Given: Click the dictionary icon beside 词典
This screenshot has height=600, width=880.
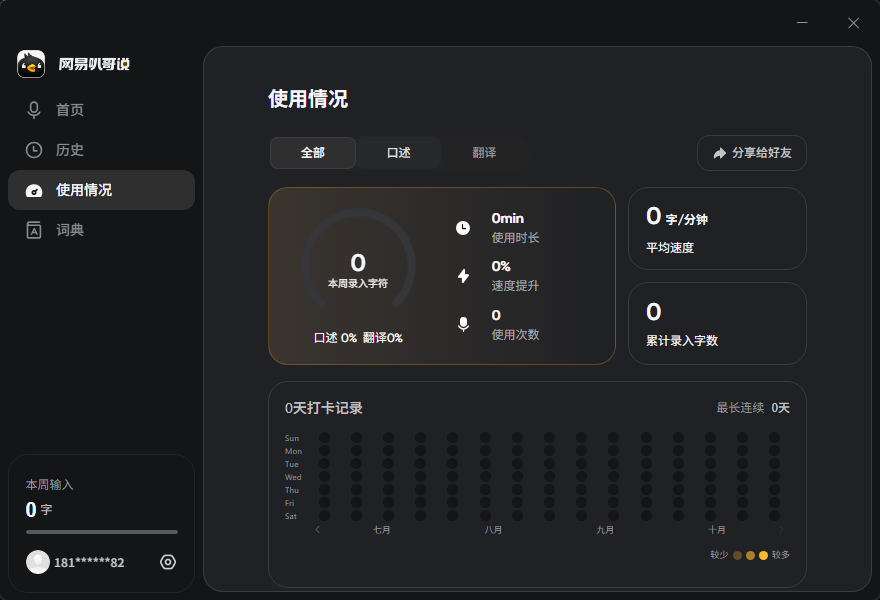Looking at the screenshot, I should [34, 230].
